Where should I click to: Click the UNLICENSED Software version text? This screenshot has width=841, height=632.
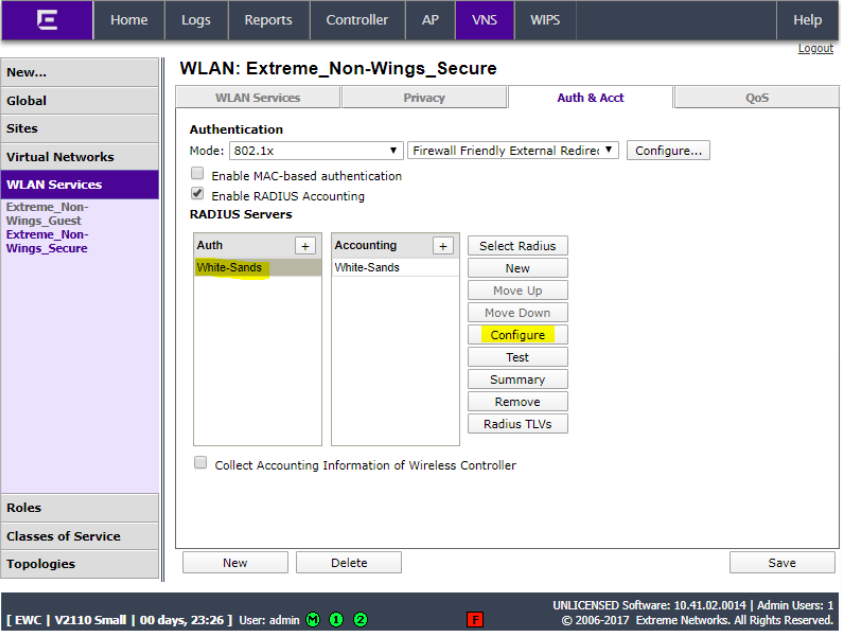pos(649,605)
